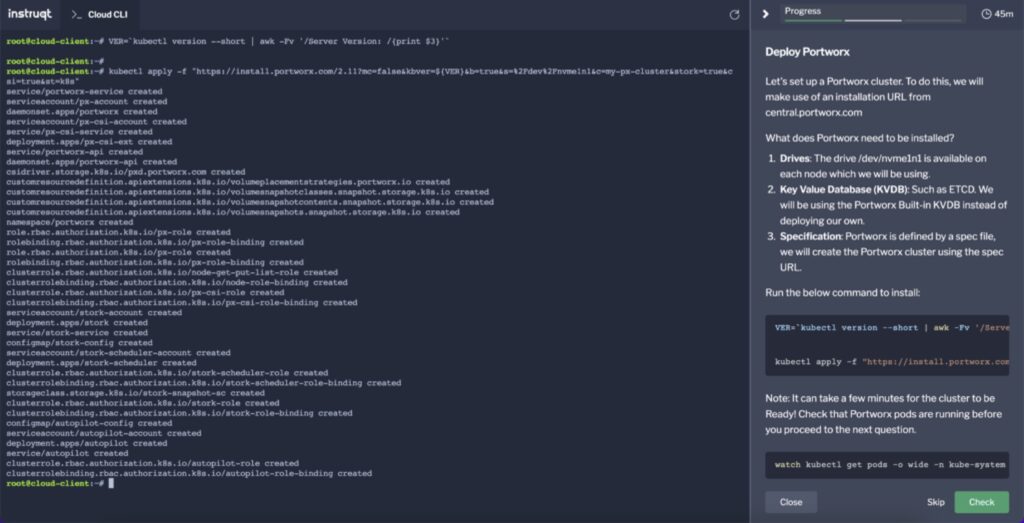Viewport: 1024px width, 523px height.
Task: Collapse the instructions panel with the chevron
Action: (x=765, y=14)
